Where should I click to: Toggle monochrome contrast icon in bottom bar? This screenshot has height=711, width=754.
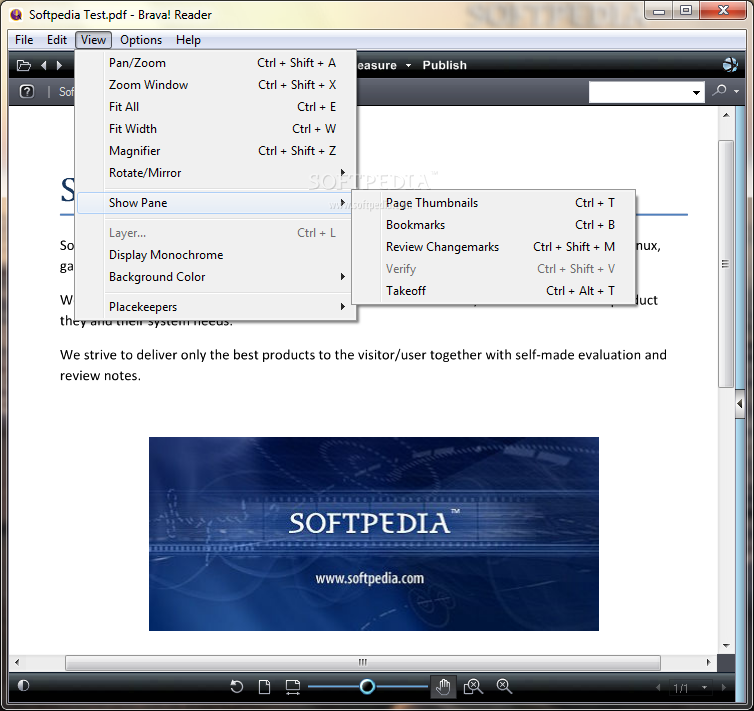(x=23, y=686)
